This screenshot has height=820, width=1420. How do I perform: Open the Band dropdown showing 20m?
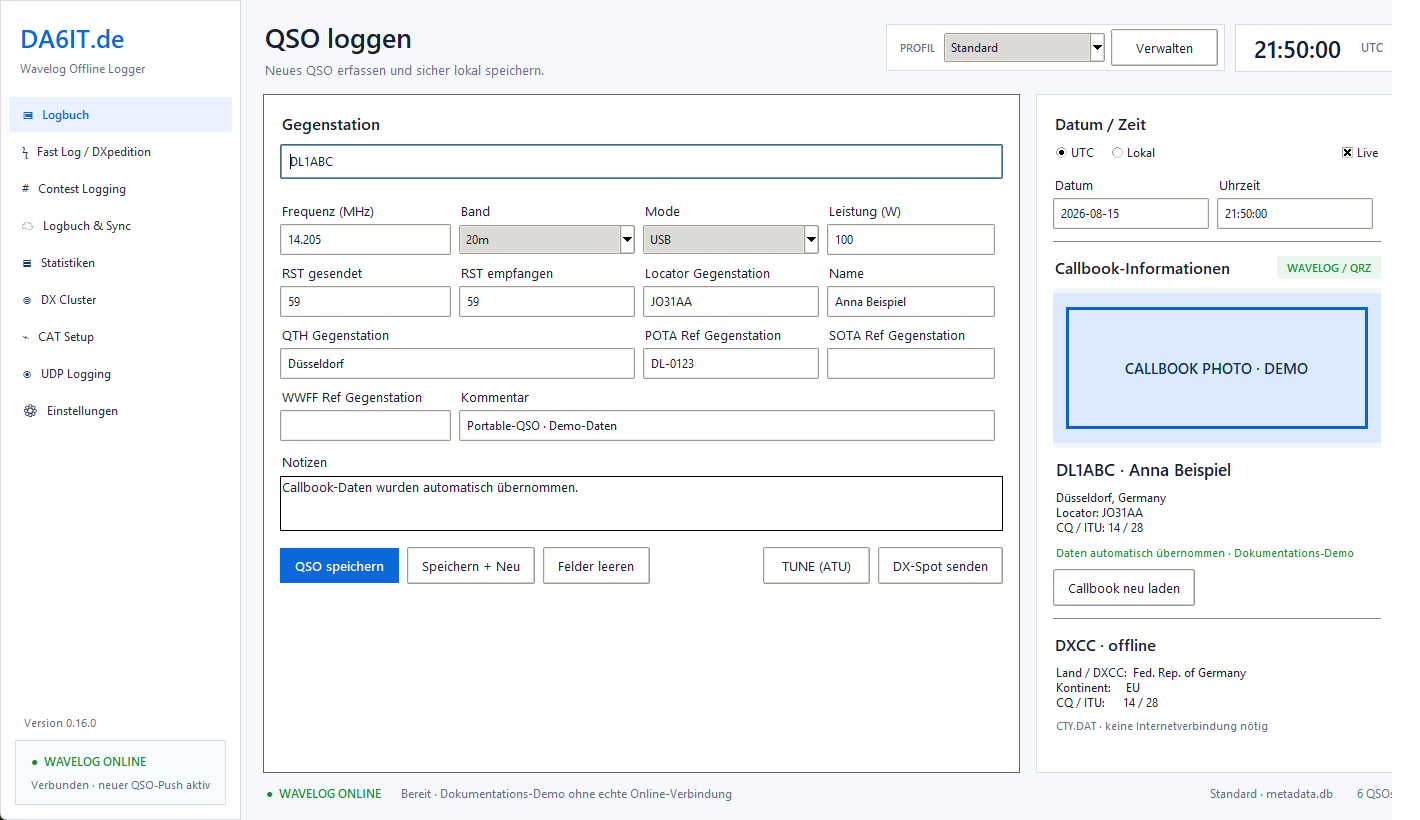547,240
